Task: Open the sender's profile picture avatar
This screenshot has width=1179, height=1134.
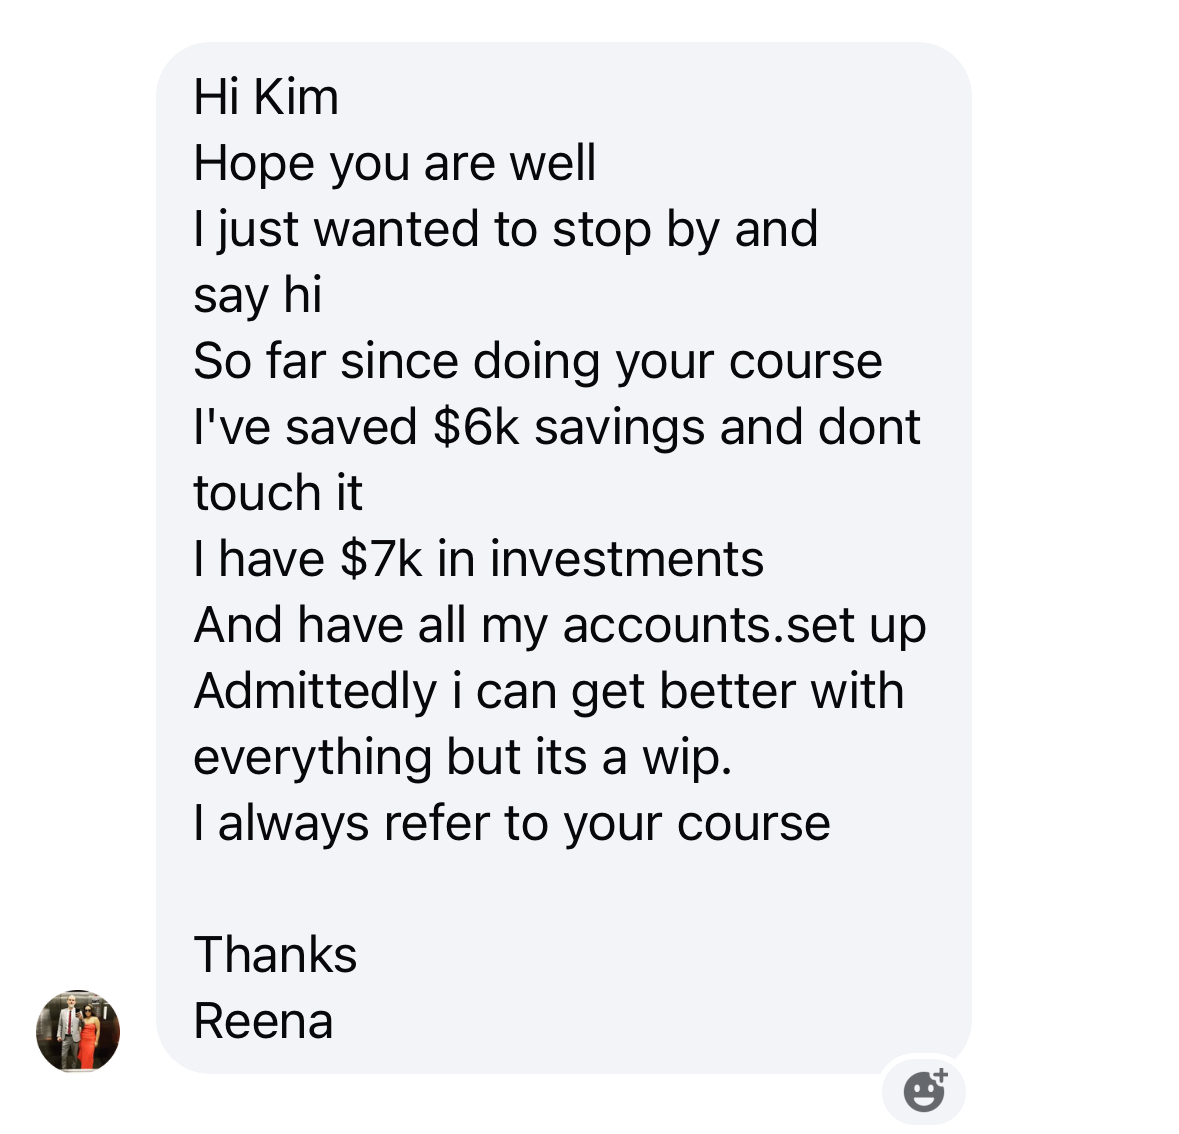Action: (78, 1031)
